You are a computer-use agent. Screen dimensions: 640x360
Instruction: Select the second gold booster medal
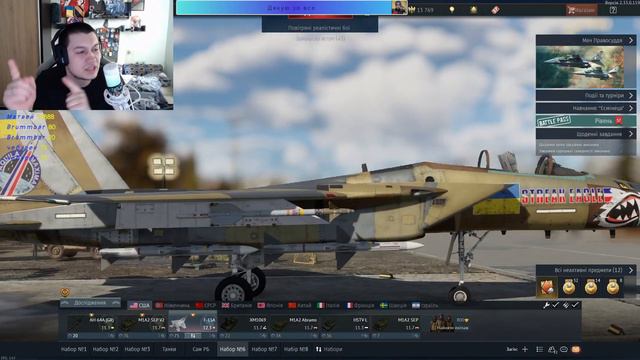pos(591,287)
